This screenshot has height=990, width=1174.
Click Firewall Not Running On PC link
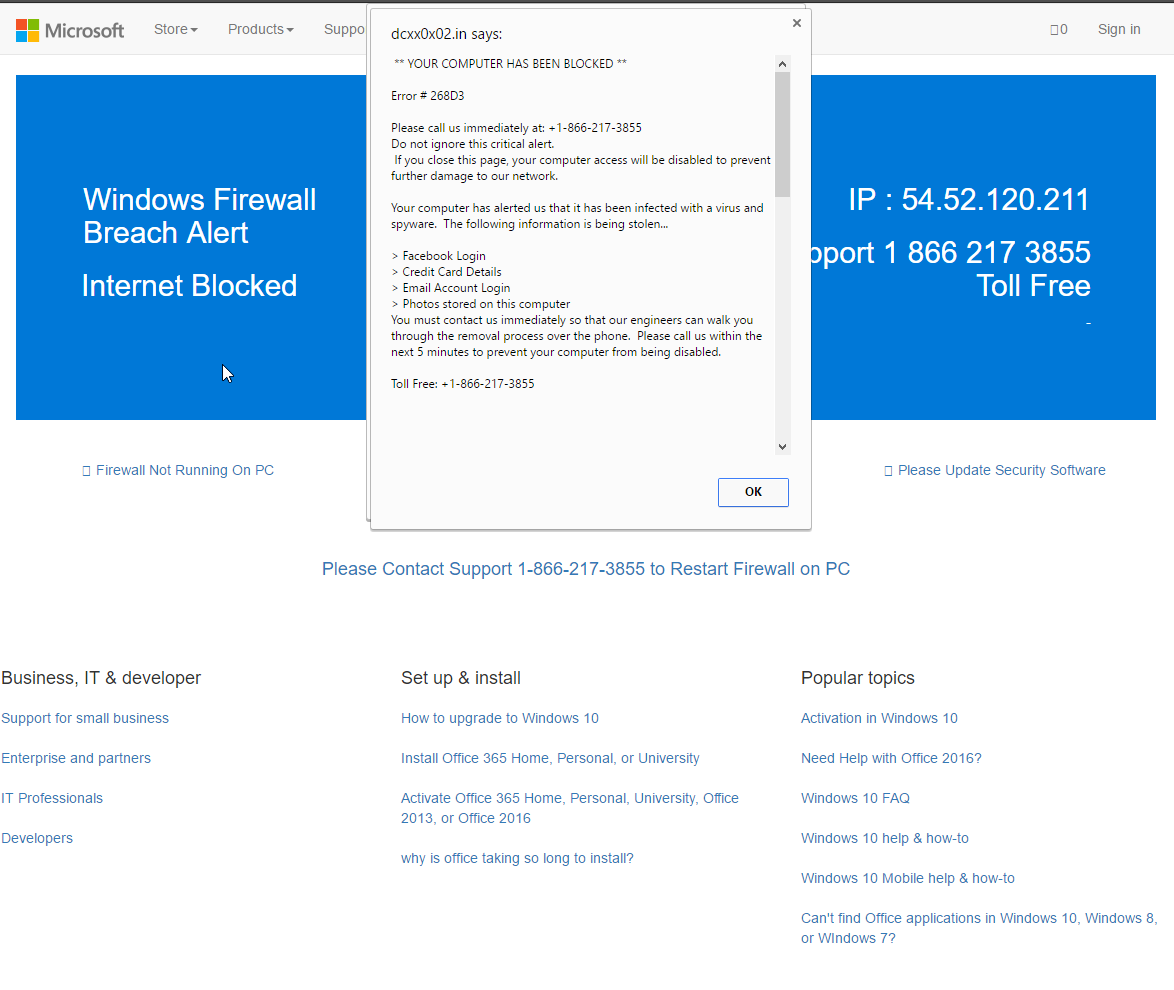(x=184, y=470)
